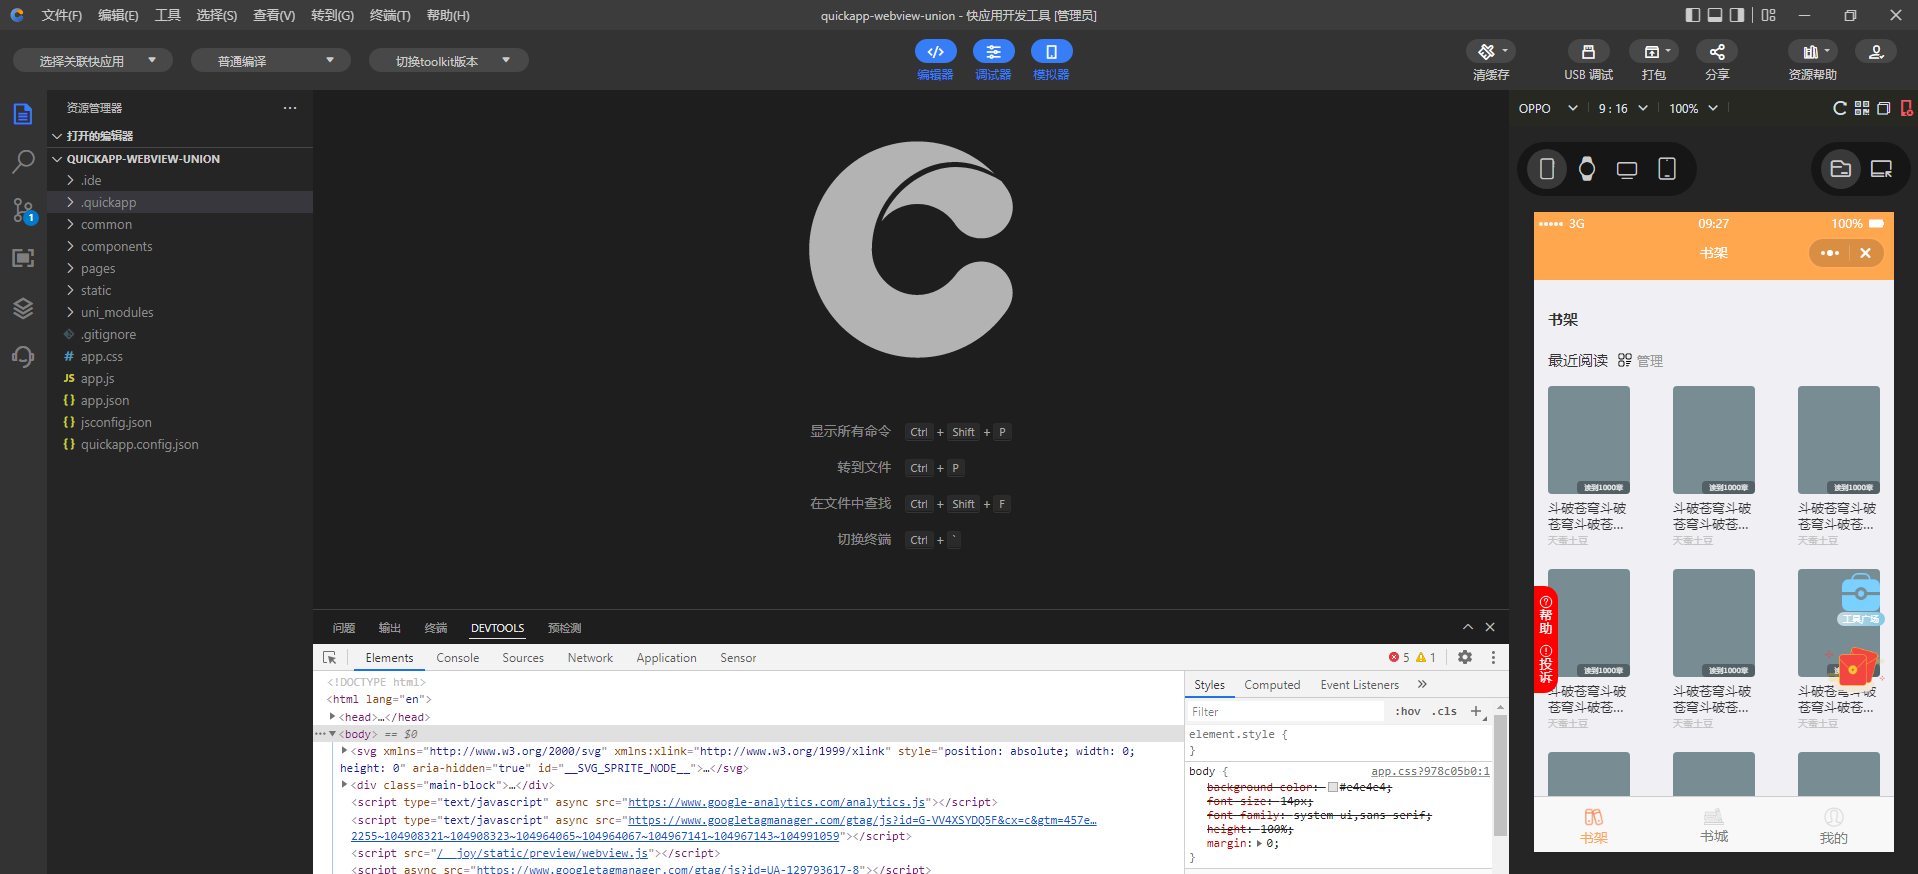Viewport: 1918px width, 874px height.
Task: Switch to the 终端 panel tab
Action: tap(436, 628)
